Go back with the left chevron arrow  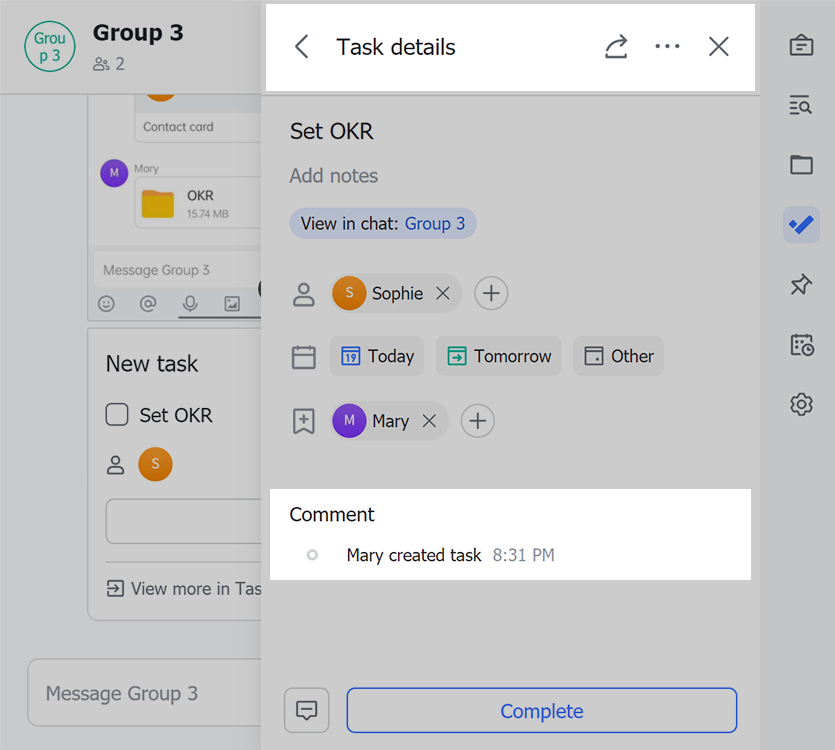pos(301,46)
